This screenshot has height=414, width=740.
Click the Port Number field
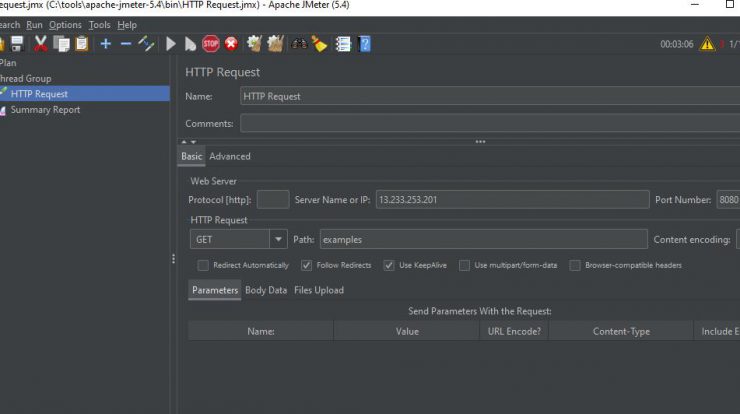(728, 200)
